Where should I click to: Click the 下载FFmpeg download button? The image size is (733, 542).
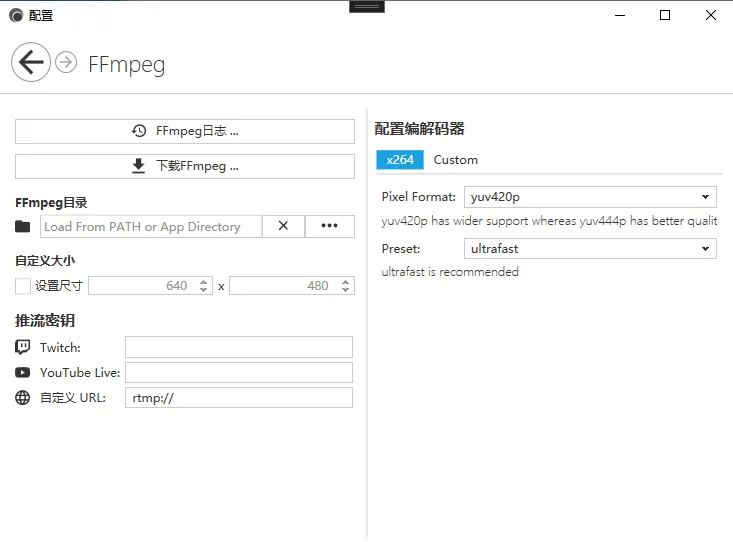pyautogui.click(x=185, y=166)
